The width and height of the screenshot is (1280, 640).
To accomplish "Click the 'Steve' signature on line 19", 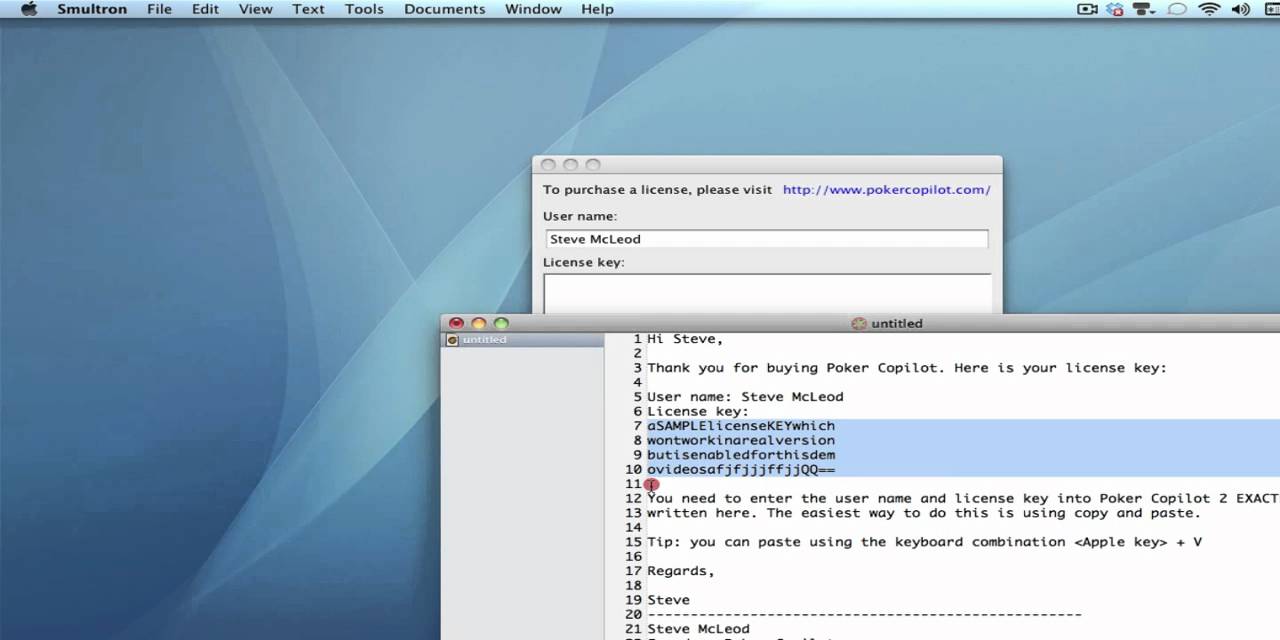I will coord(668,600).
